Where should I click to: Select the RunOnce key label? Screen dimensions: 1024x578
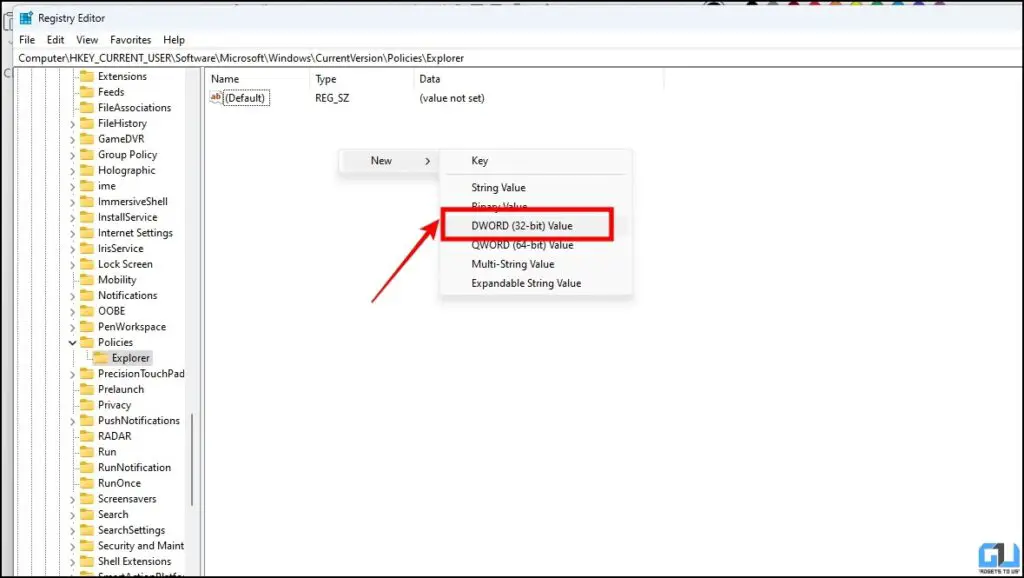pyautogui.click(x=120, y=483)
